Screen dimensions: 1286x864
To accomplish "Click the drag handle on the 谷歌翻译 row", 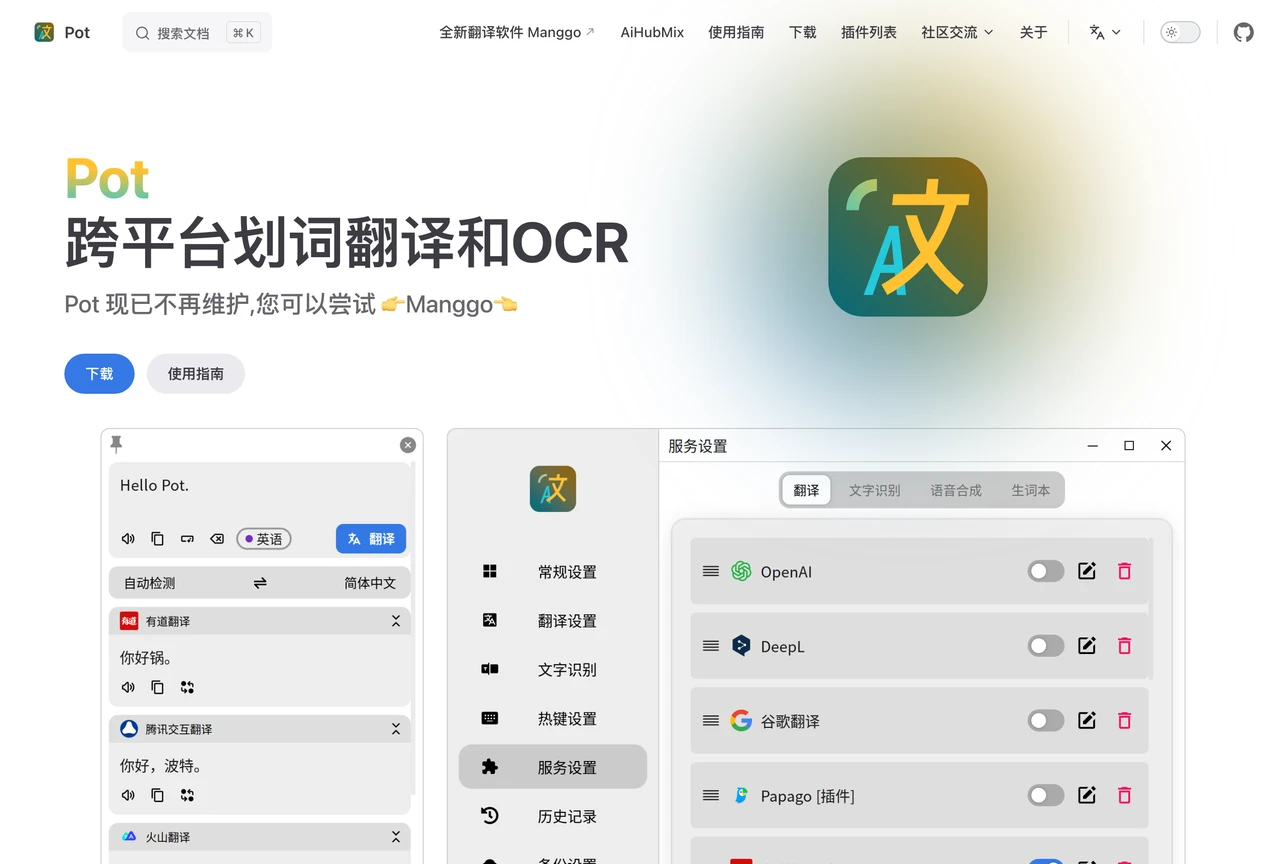I will pos(711,720).
